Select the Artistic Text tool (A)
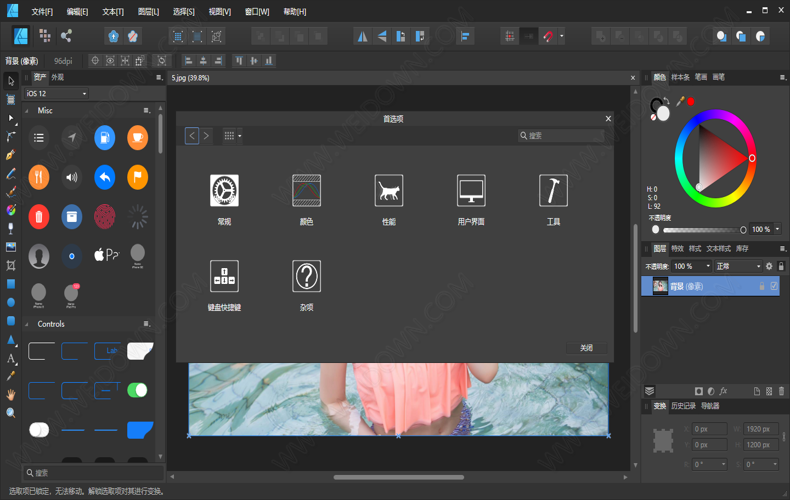 [x=11, y=358]
